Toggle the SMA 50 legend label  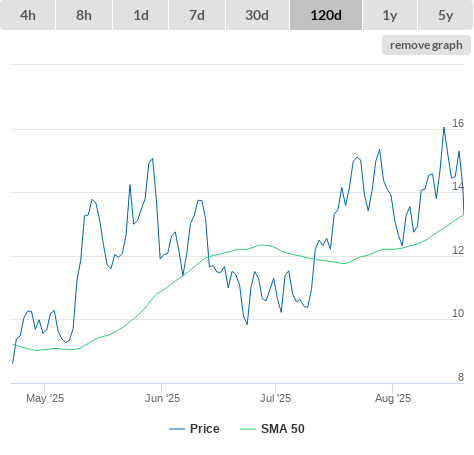click(283, 429)
